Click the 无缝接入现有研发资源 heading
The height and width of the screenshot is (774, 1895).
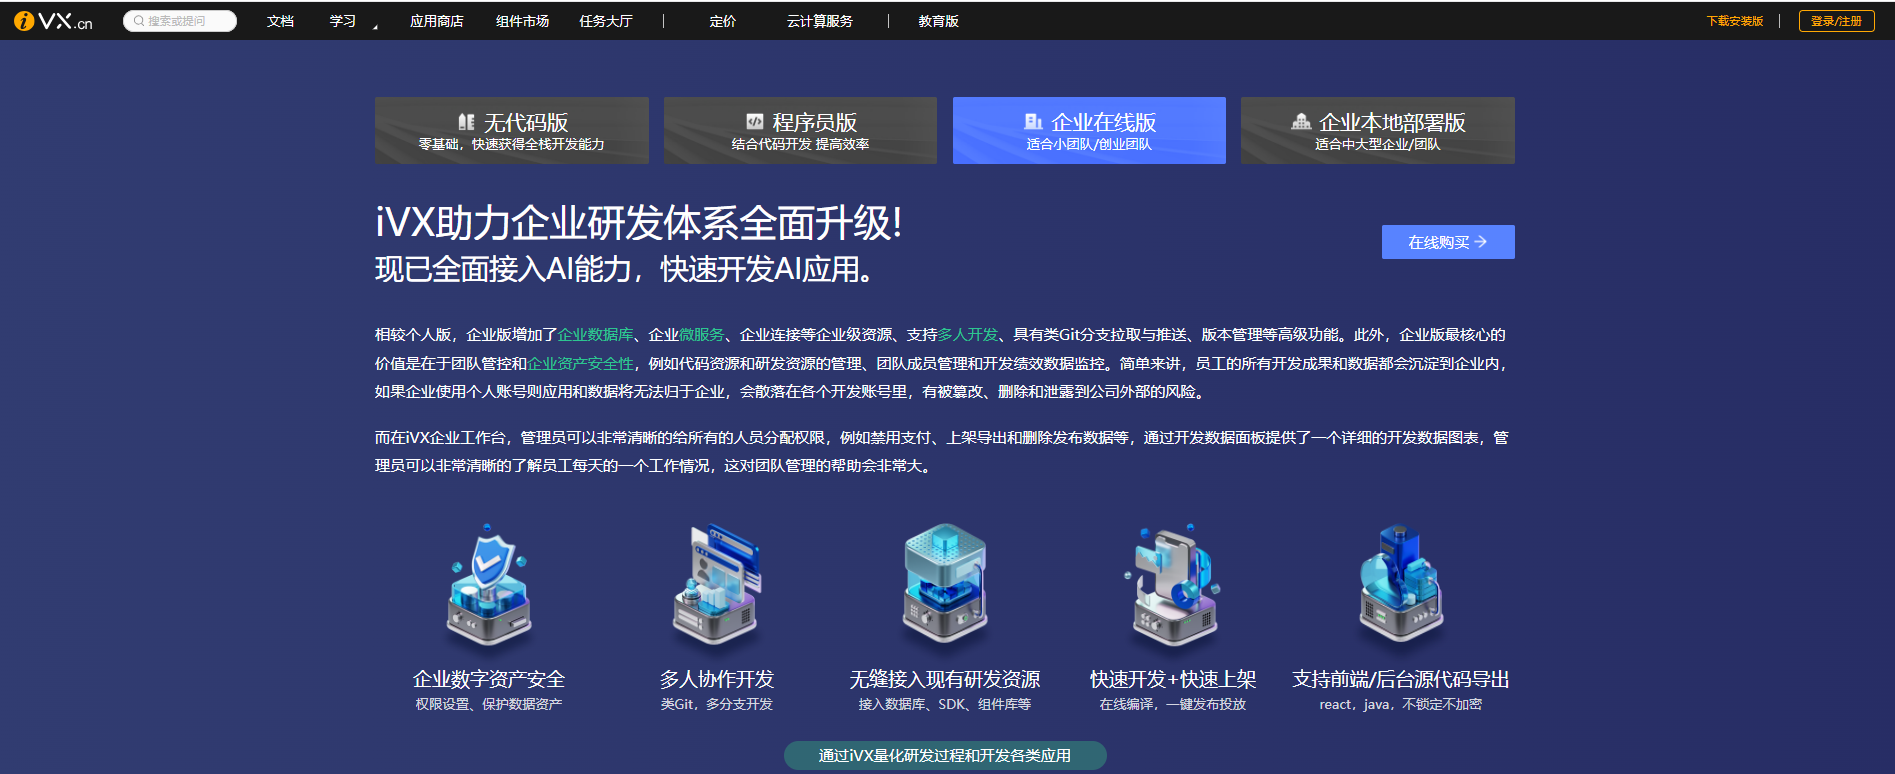945,680
